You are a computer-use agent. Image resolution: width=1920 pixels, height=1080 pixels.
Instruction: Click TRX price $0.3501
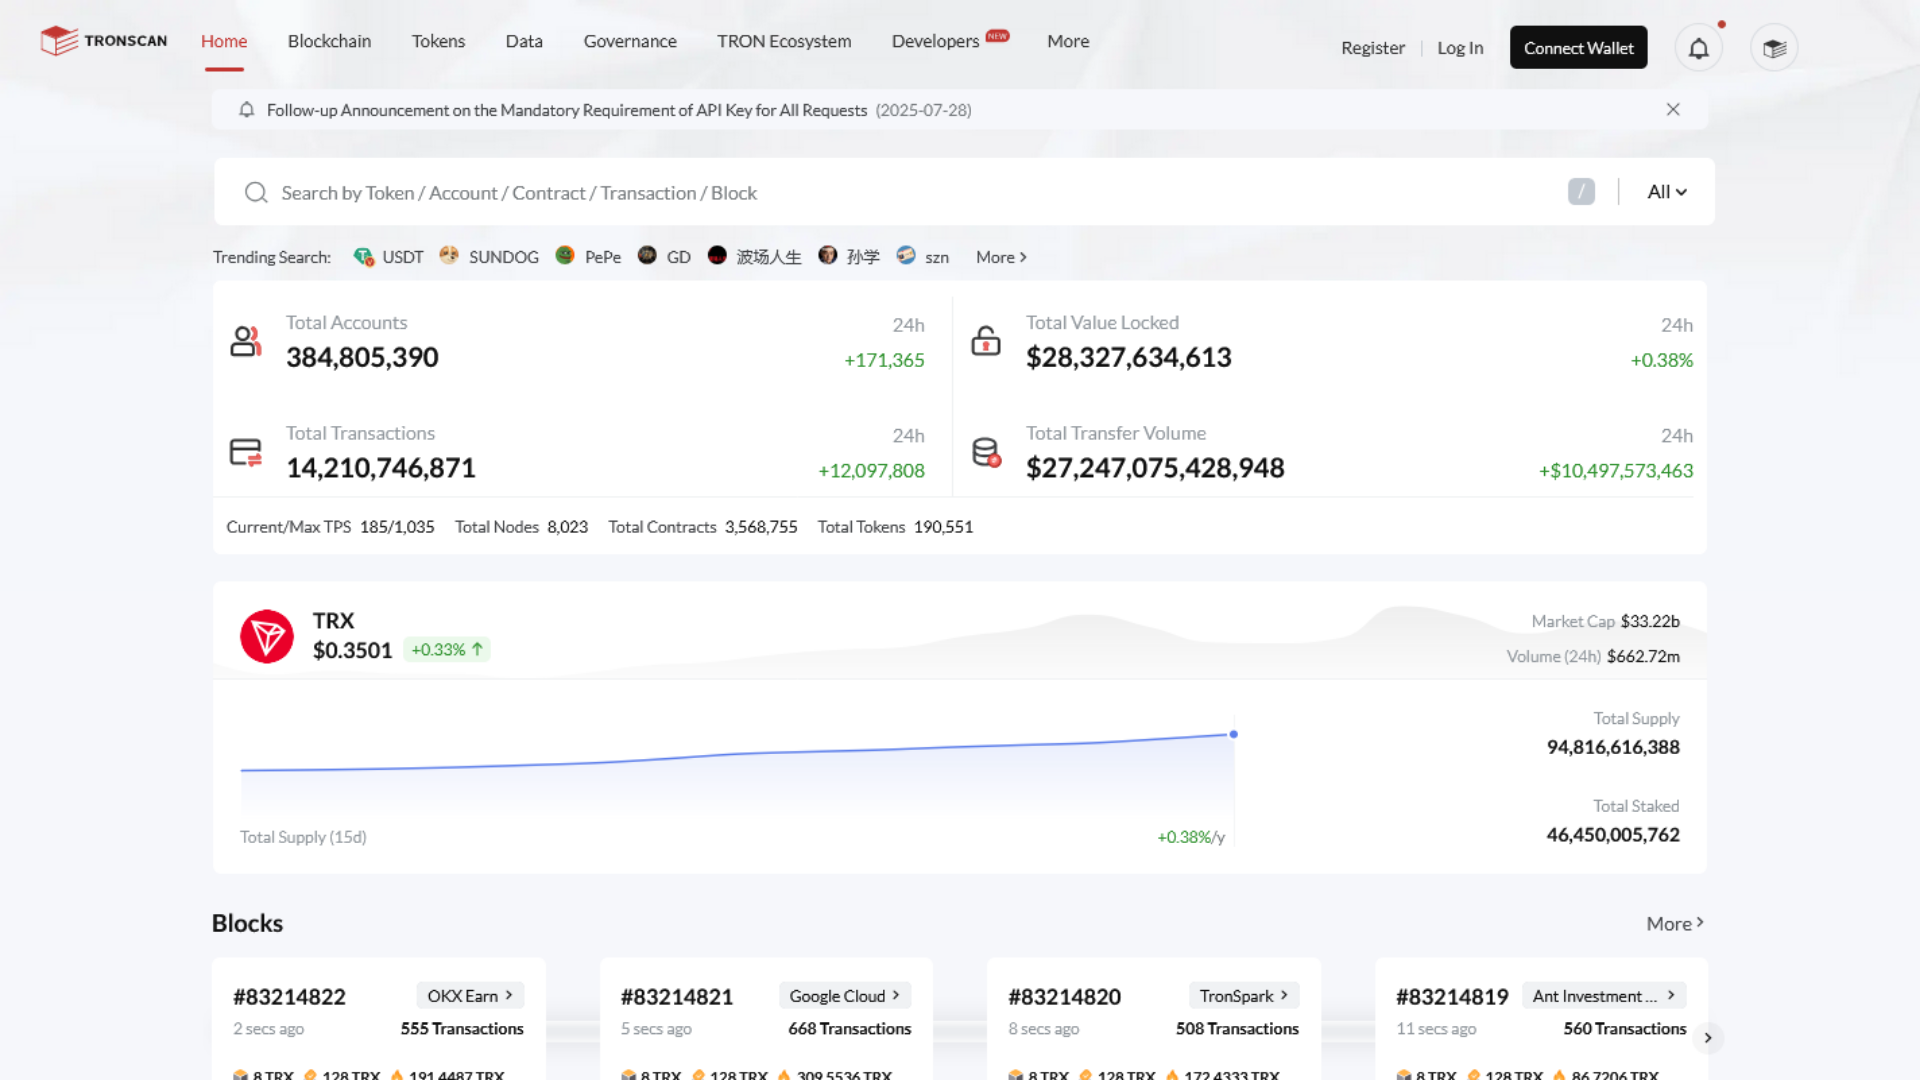(352, 650)
